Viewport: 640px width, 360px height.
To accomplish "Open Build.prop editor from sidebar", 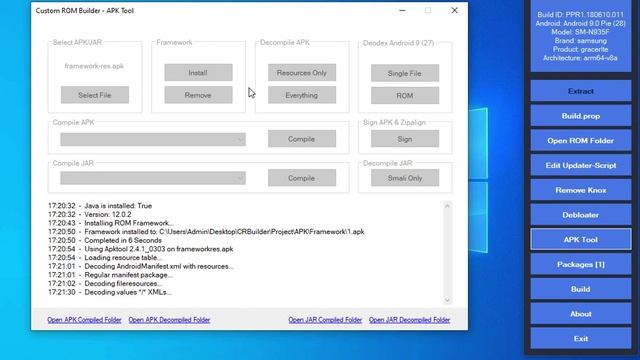I will click(580, 116).
